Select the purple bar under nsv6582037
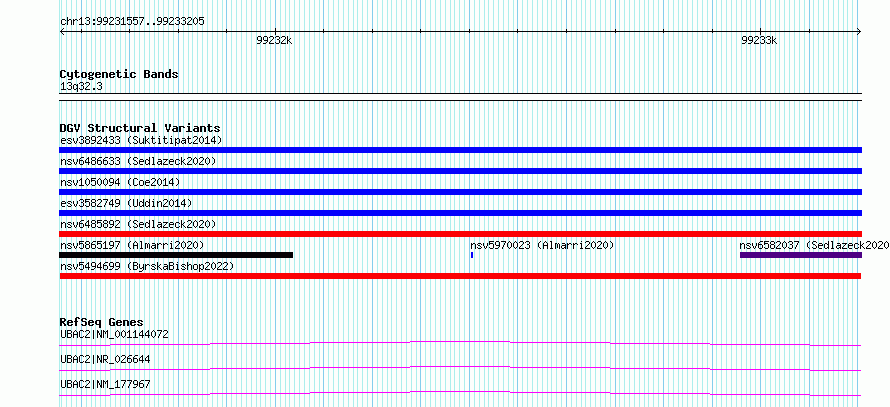890x407 pixels. coord(801,255)
